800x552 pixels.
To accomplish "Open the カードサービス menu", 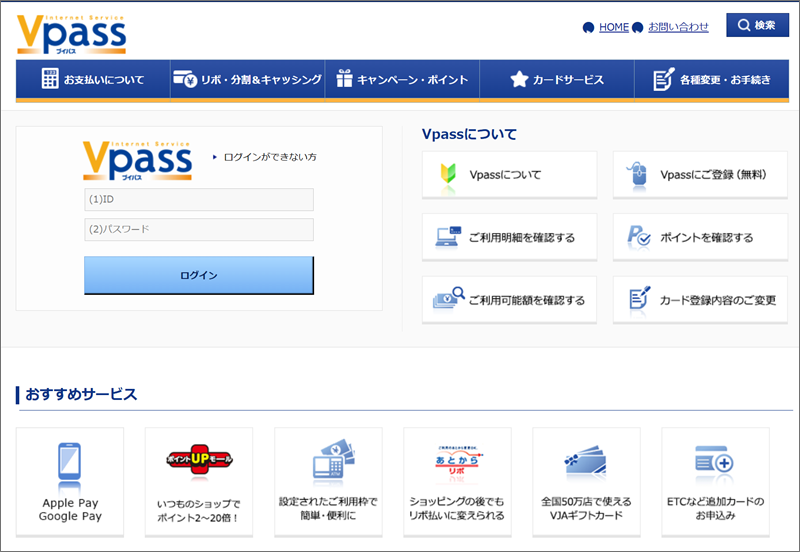I will tap(557, 80).
